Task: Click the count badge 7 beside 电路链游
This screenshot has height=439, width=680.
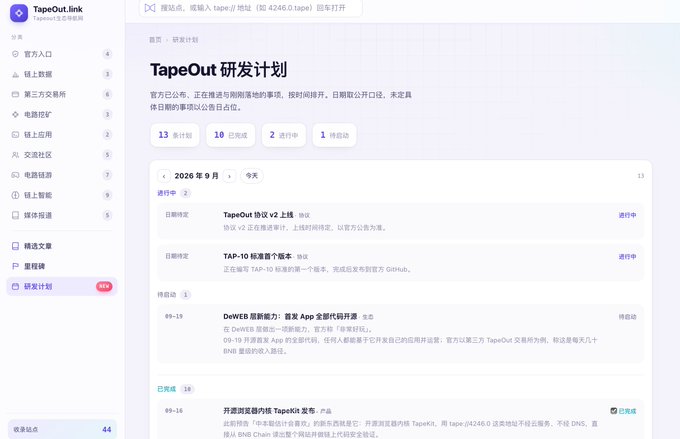Action: 107,175
